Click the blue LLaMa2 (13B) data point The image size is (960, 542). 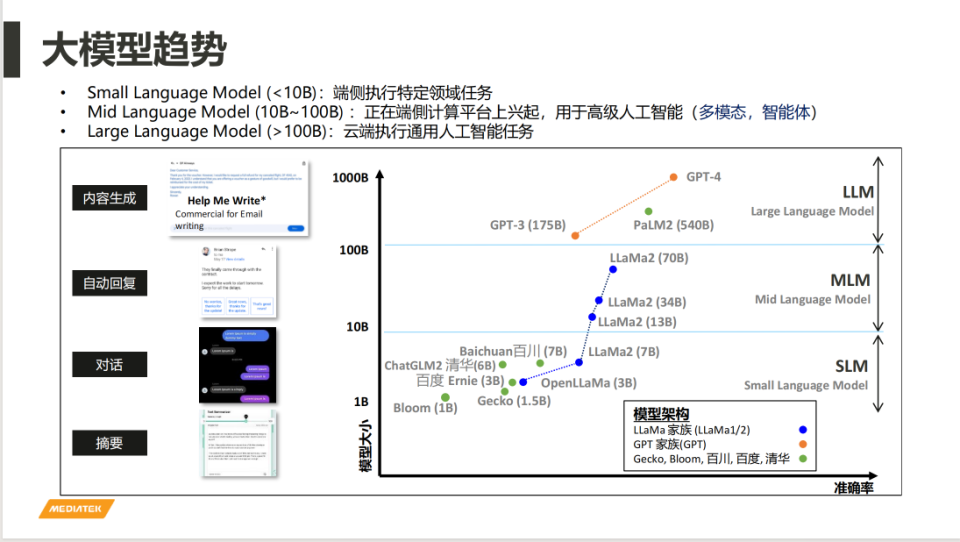pyautogui.click(x=592, y=317)
